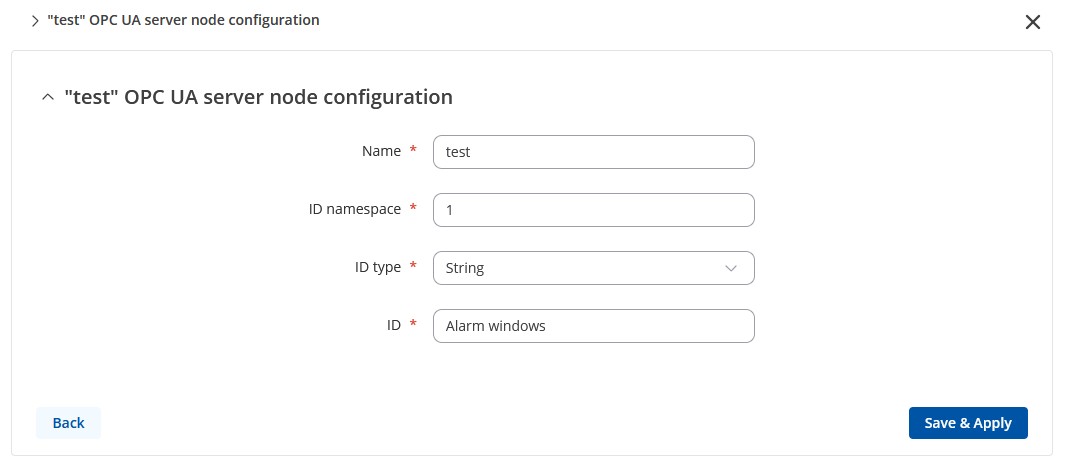The height and width of the screenshot is (471, 1066).
Task: Click the red asterisk beside ID namespace
Action: point(413,208)
